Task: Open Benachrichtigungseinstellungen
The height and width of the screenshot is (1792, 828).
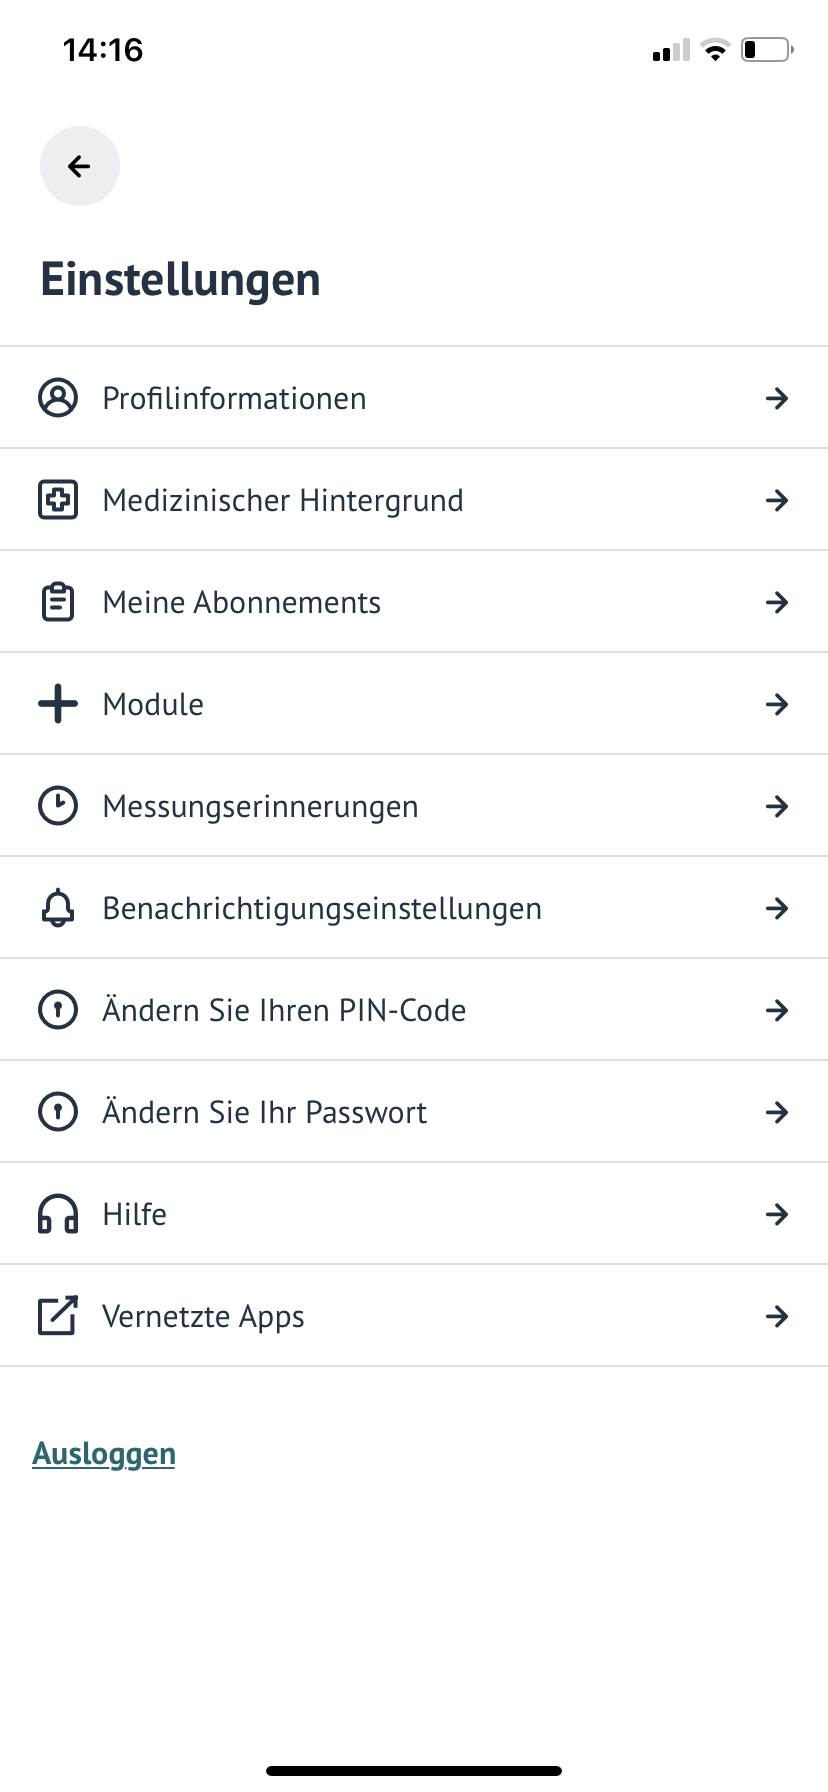Action: click(414, 908)
